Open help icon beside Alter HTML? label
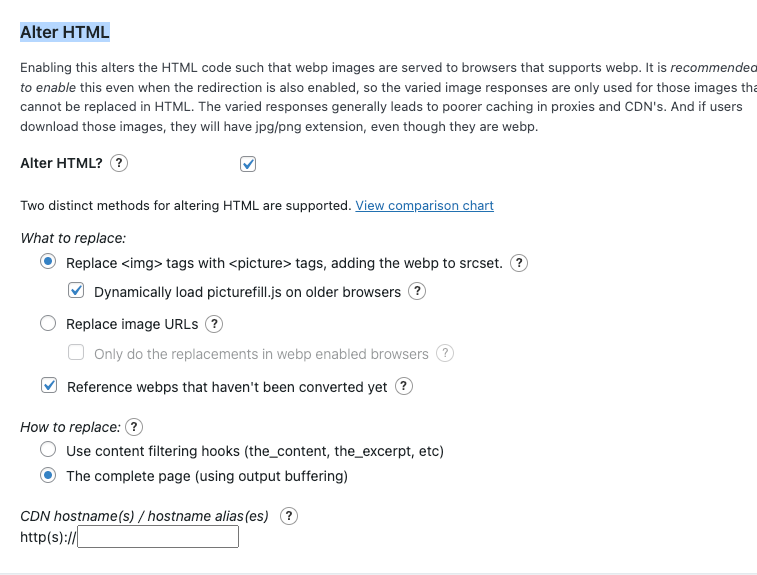Image resolution: width=757 pixels, height=575 pixels. (119, 163)
